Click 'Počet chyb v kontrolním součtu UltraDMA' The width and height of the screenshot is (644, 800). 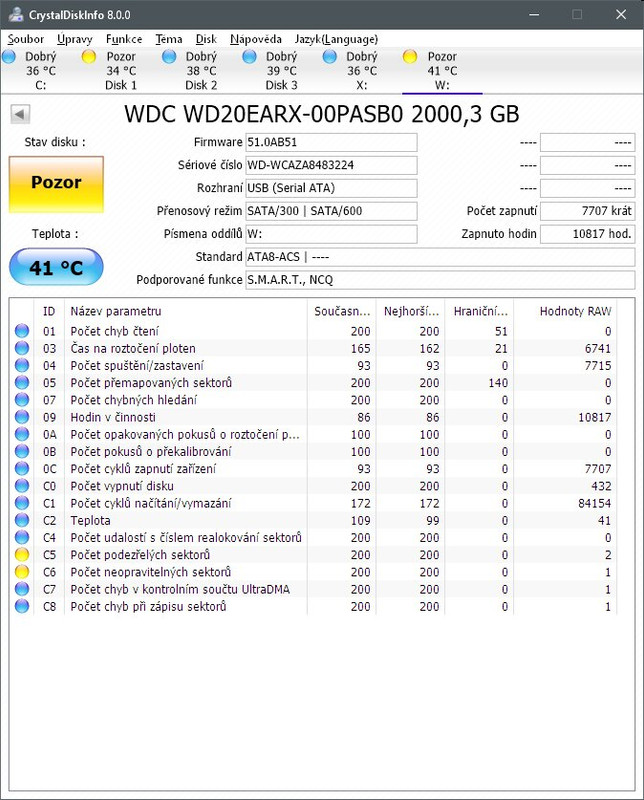click(180, 589)
